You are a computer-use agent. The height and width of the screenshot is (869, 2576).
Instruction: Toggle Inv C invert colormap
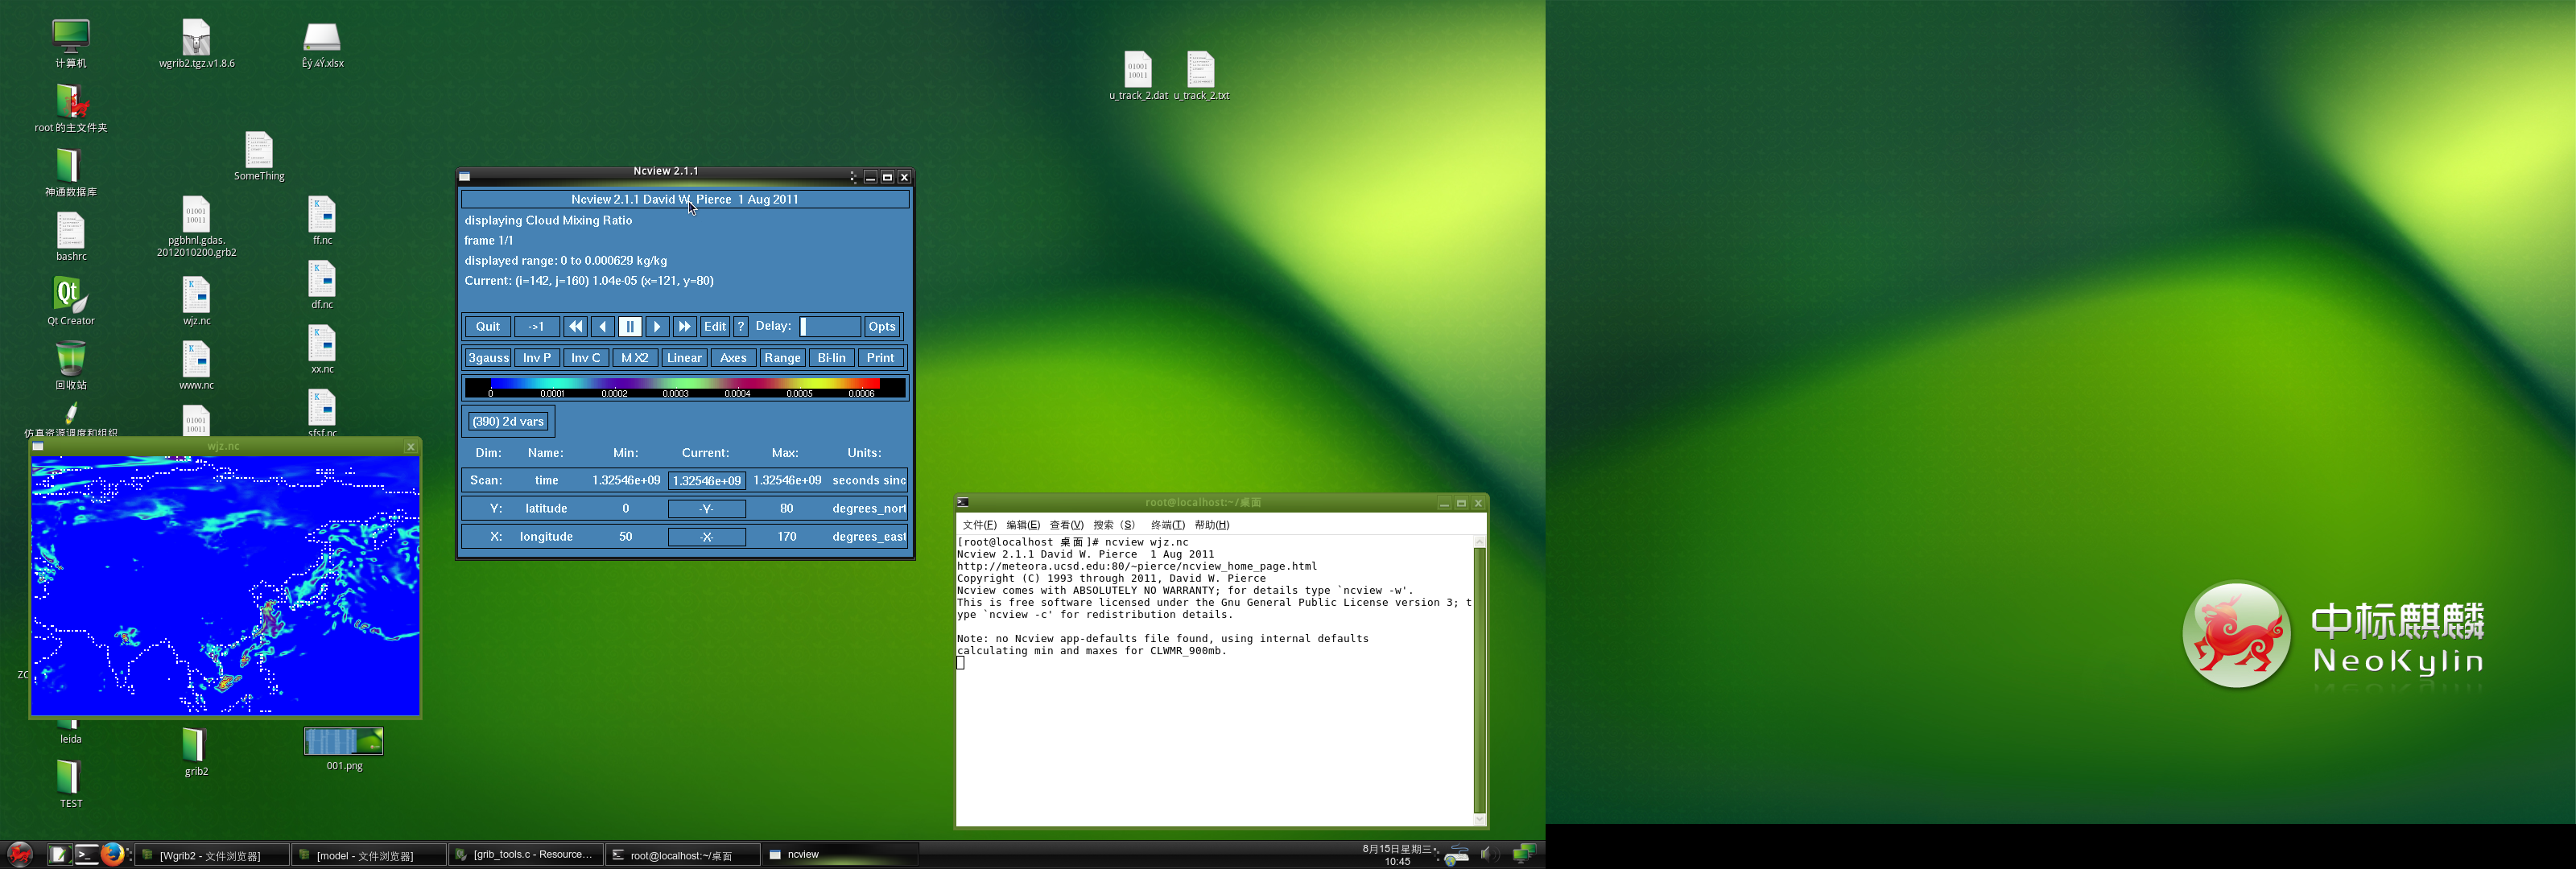(586, 357)
